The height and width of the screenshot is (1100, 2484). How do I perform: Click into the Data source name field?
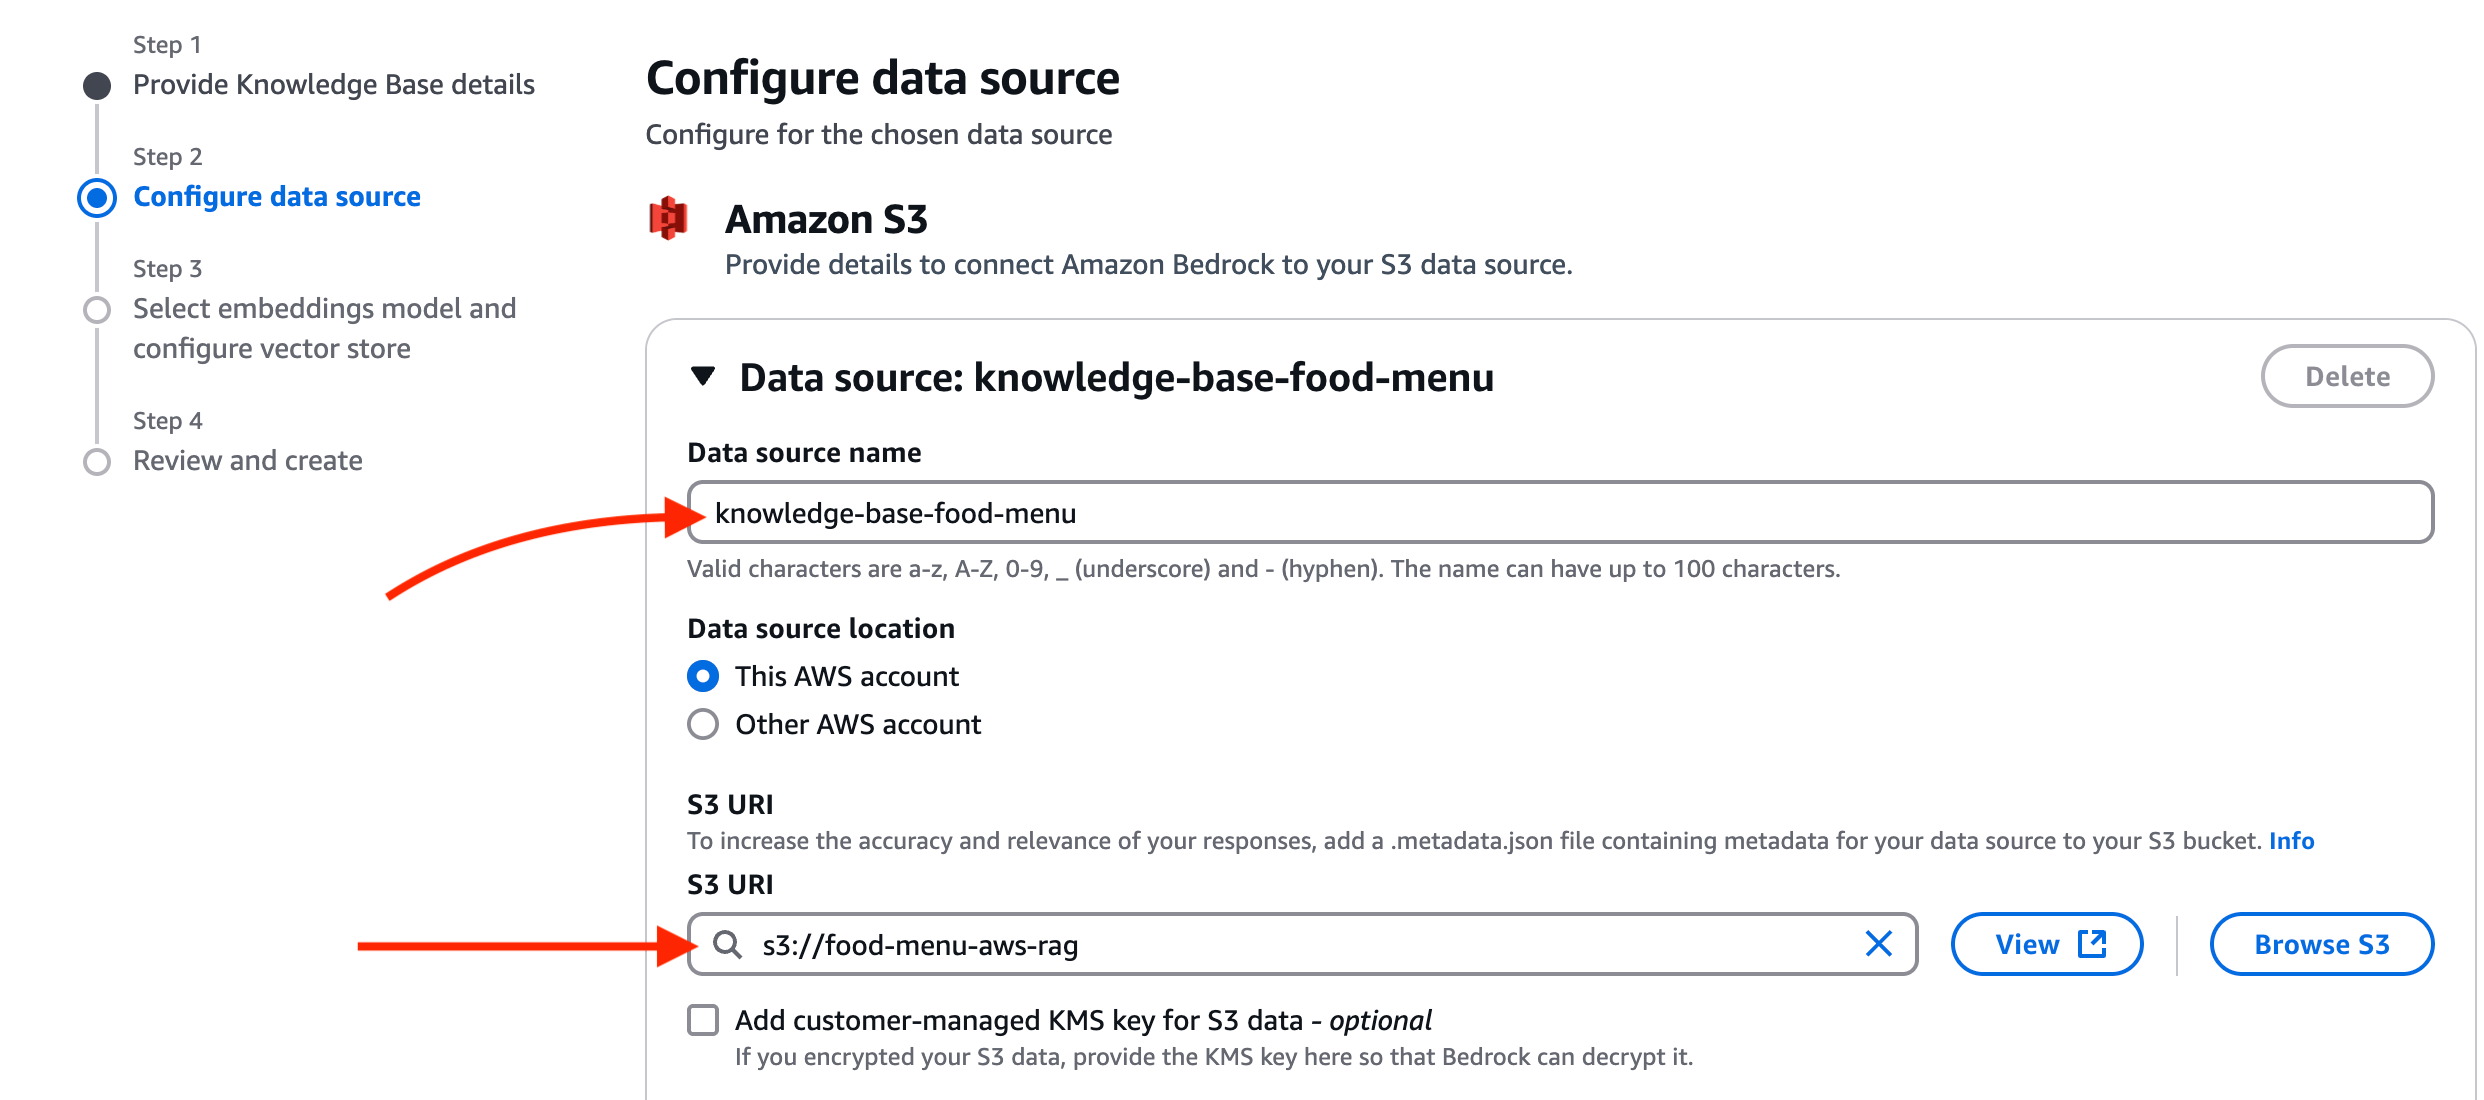pos(1560,513)
